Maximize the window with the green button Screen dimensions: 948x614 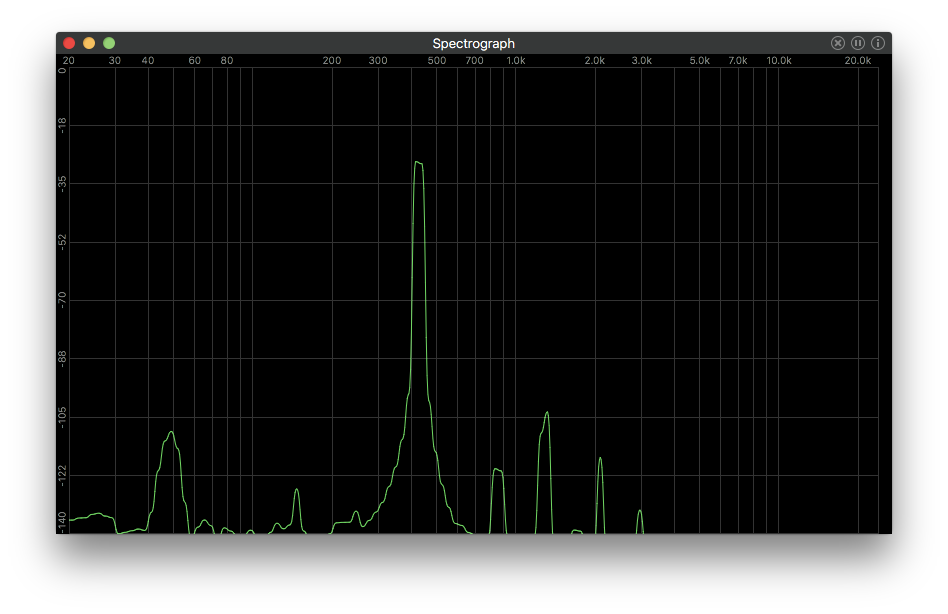click(x=109, y=43)
